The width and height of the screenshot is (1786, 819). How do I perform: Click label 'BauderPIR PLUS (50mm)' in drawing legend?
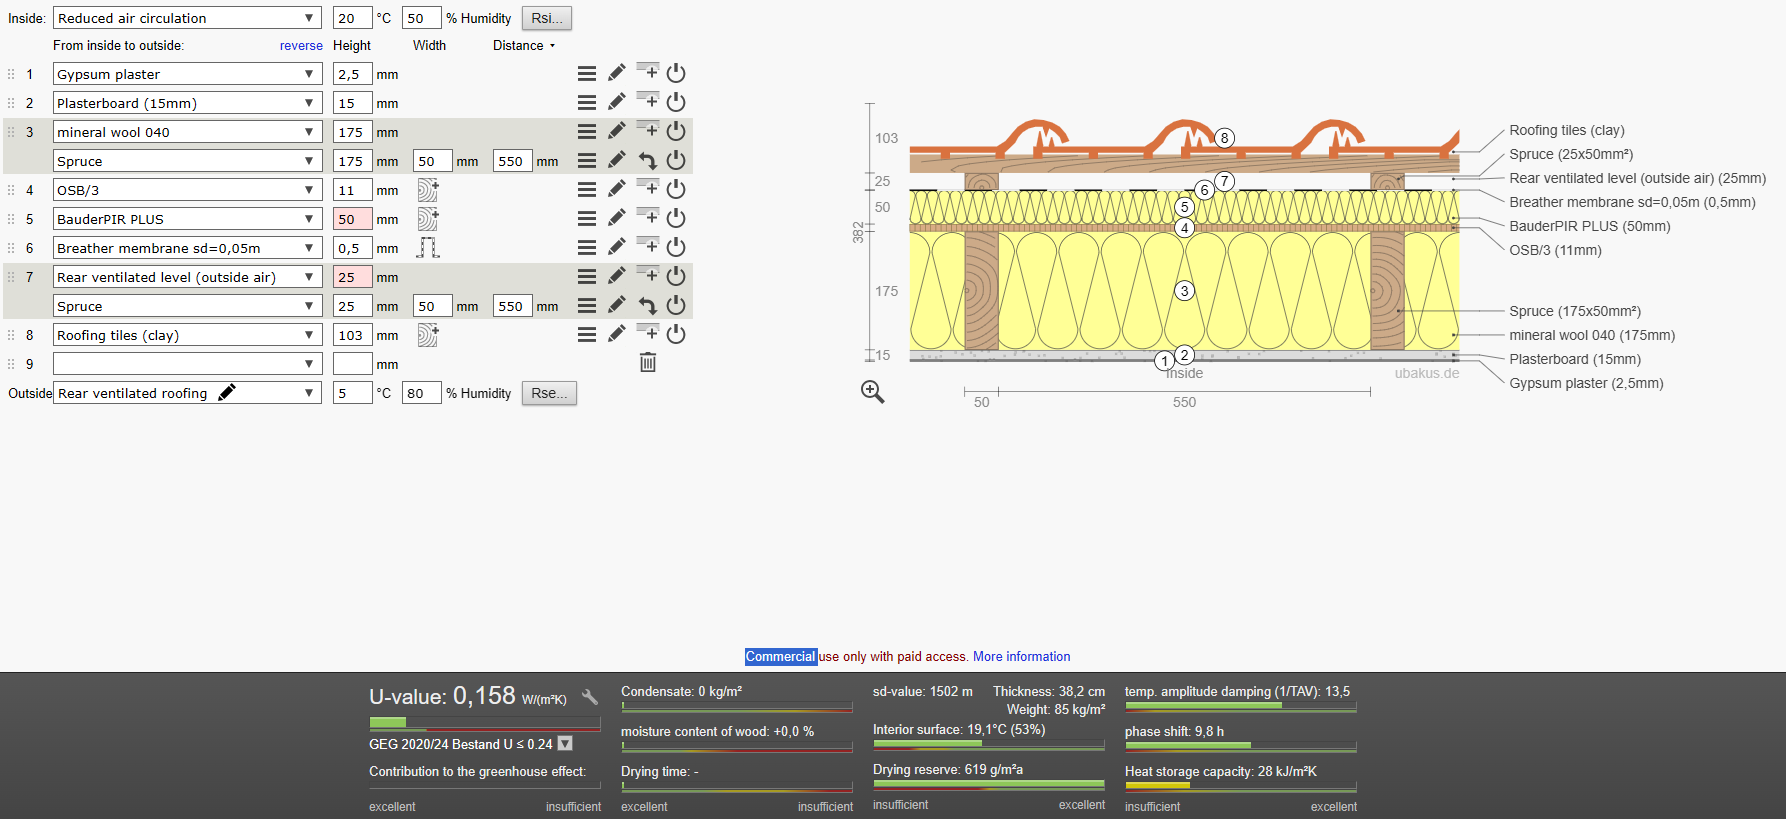pyautogui.click(x=1590, y=226)
